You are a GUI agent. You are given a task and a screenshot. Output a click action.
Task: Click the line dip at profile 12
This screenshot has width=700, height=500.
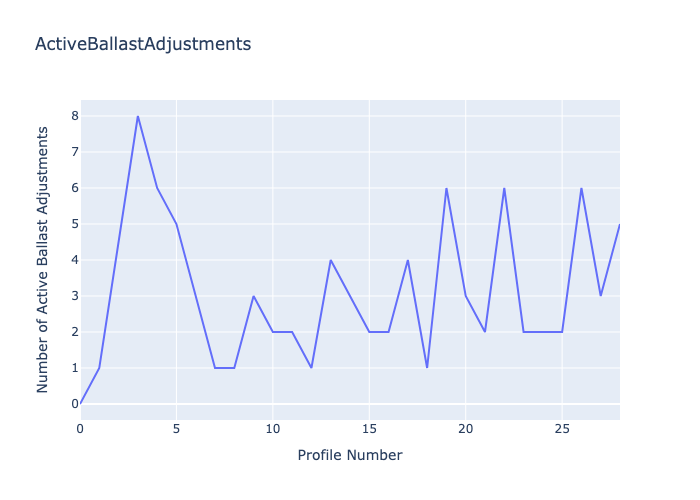(x=311, y=368)
